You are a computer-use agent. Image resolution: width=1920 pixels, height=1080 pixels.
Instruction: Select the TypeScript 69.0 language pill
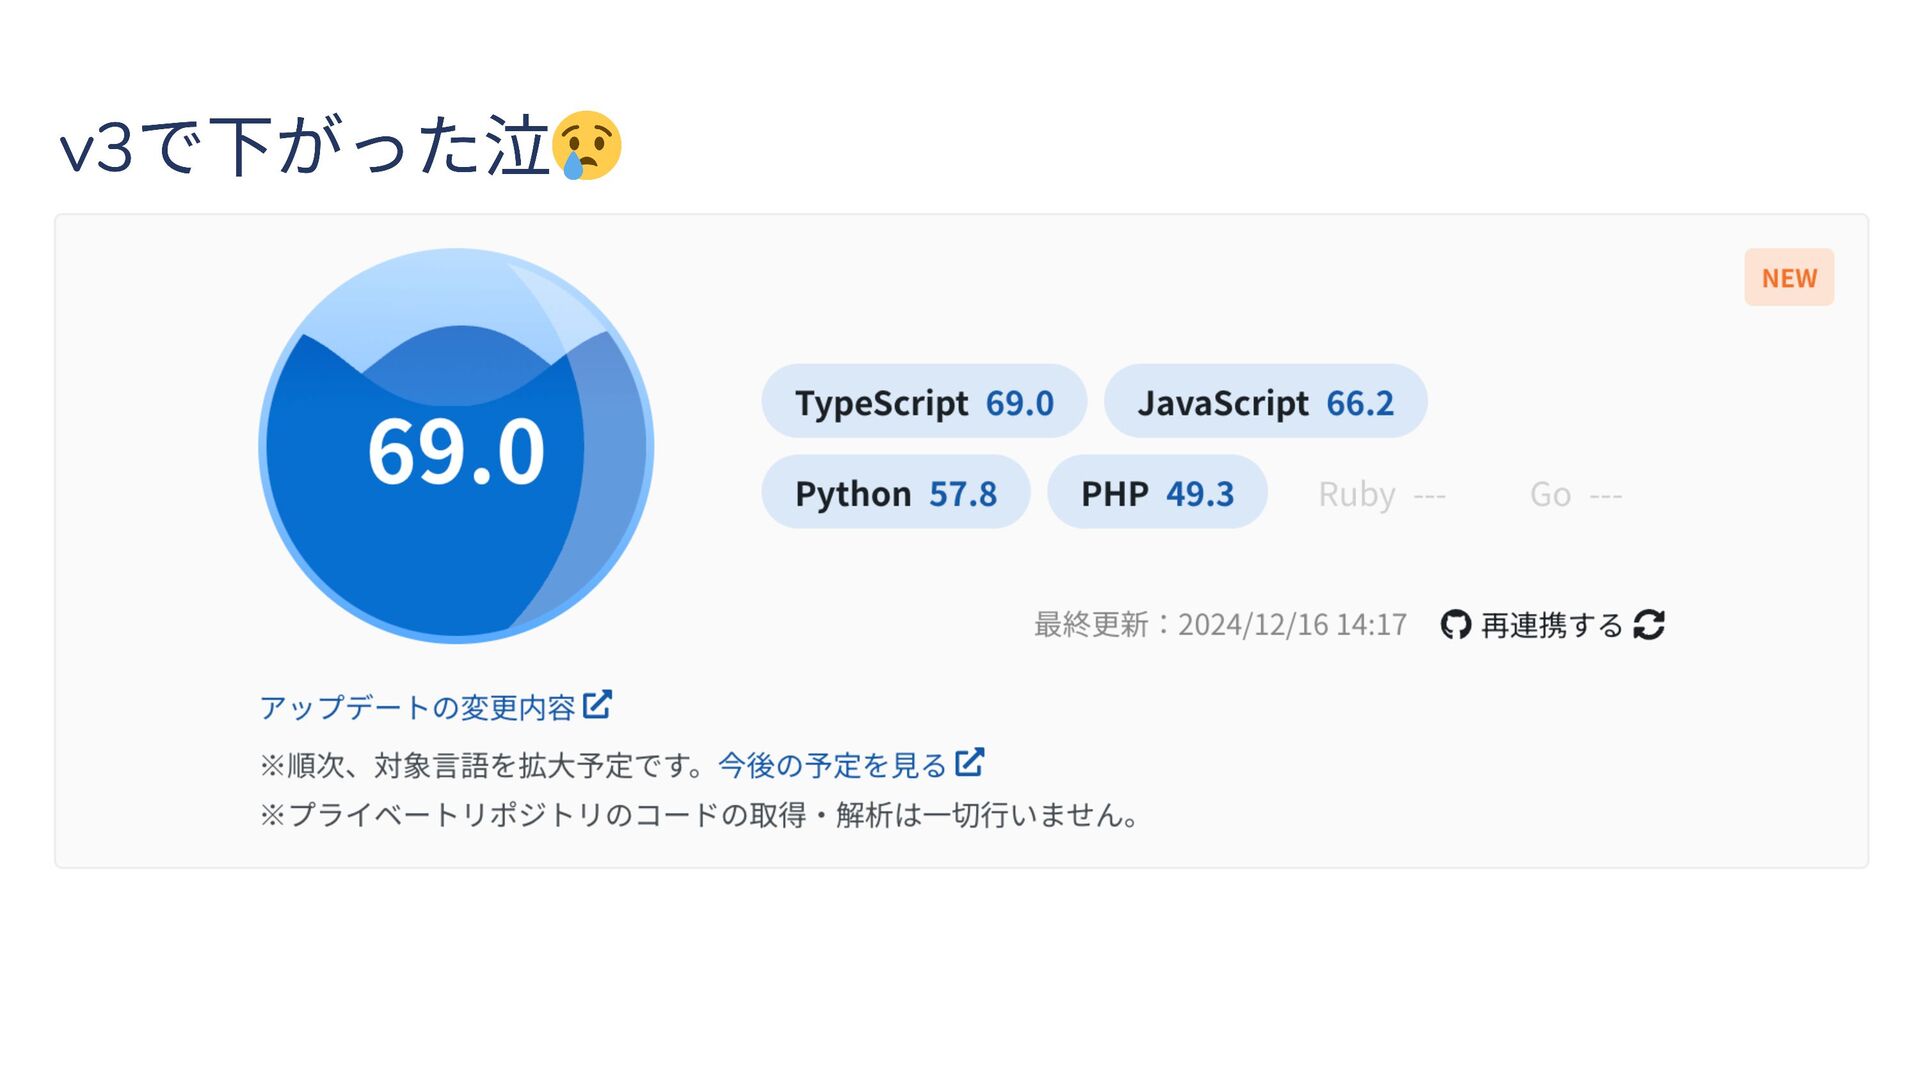pyautogui.click(x=923, y=402)
